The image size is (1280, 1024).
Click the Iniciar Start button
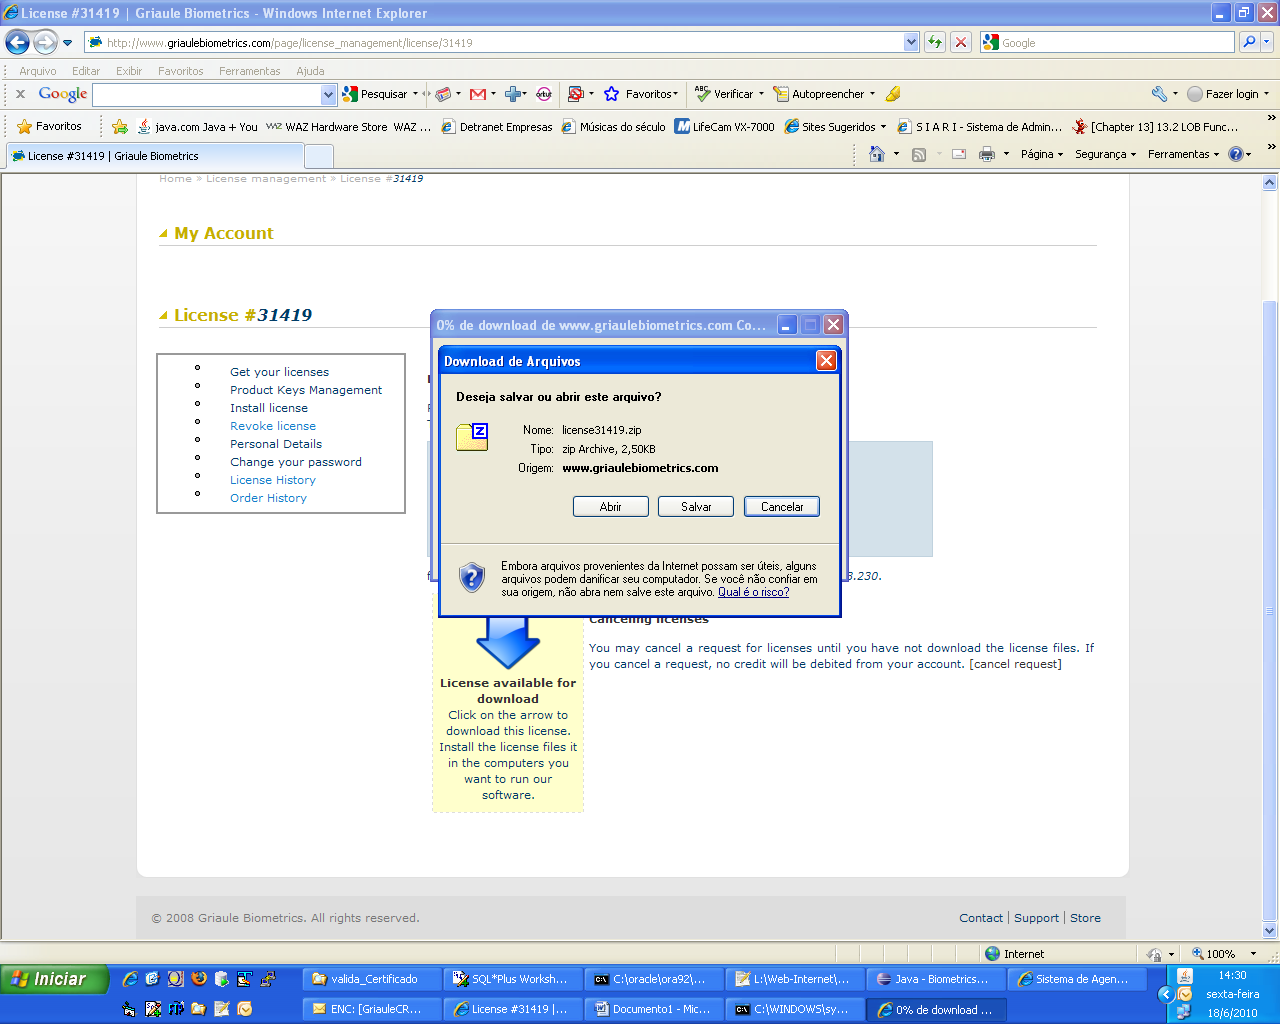54,979
